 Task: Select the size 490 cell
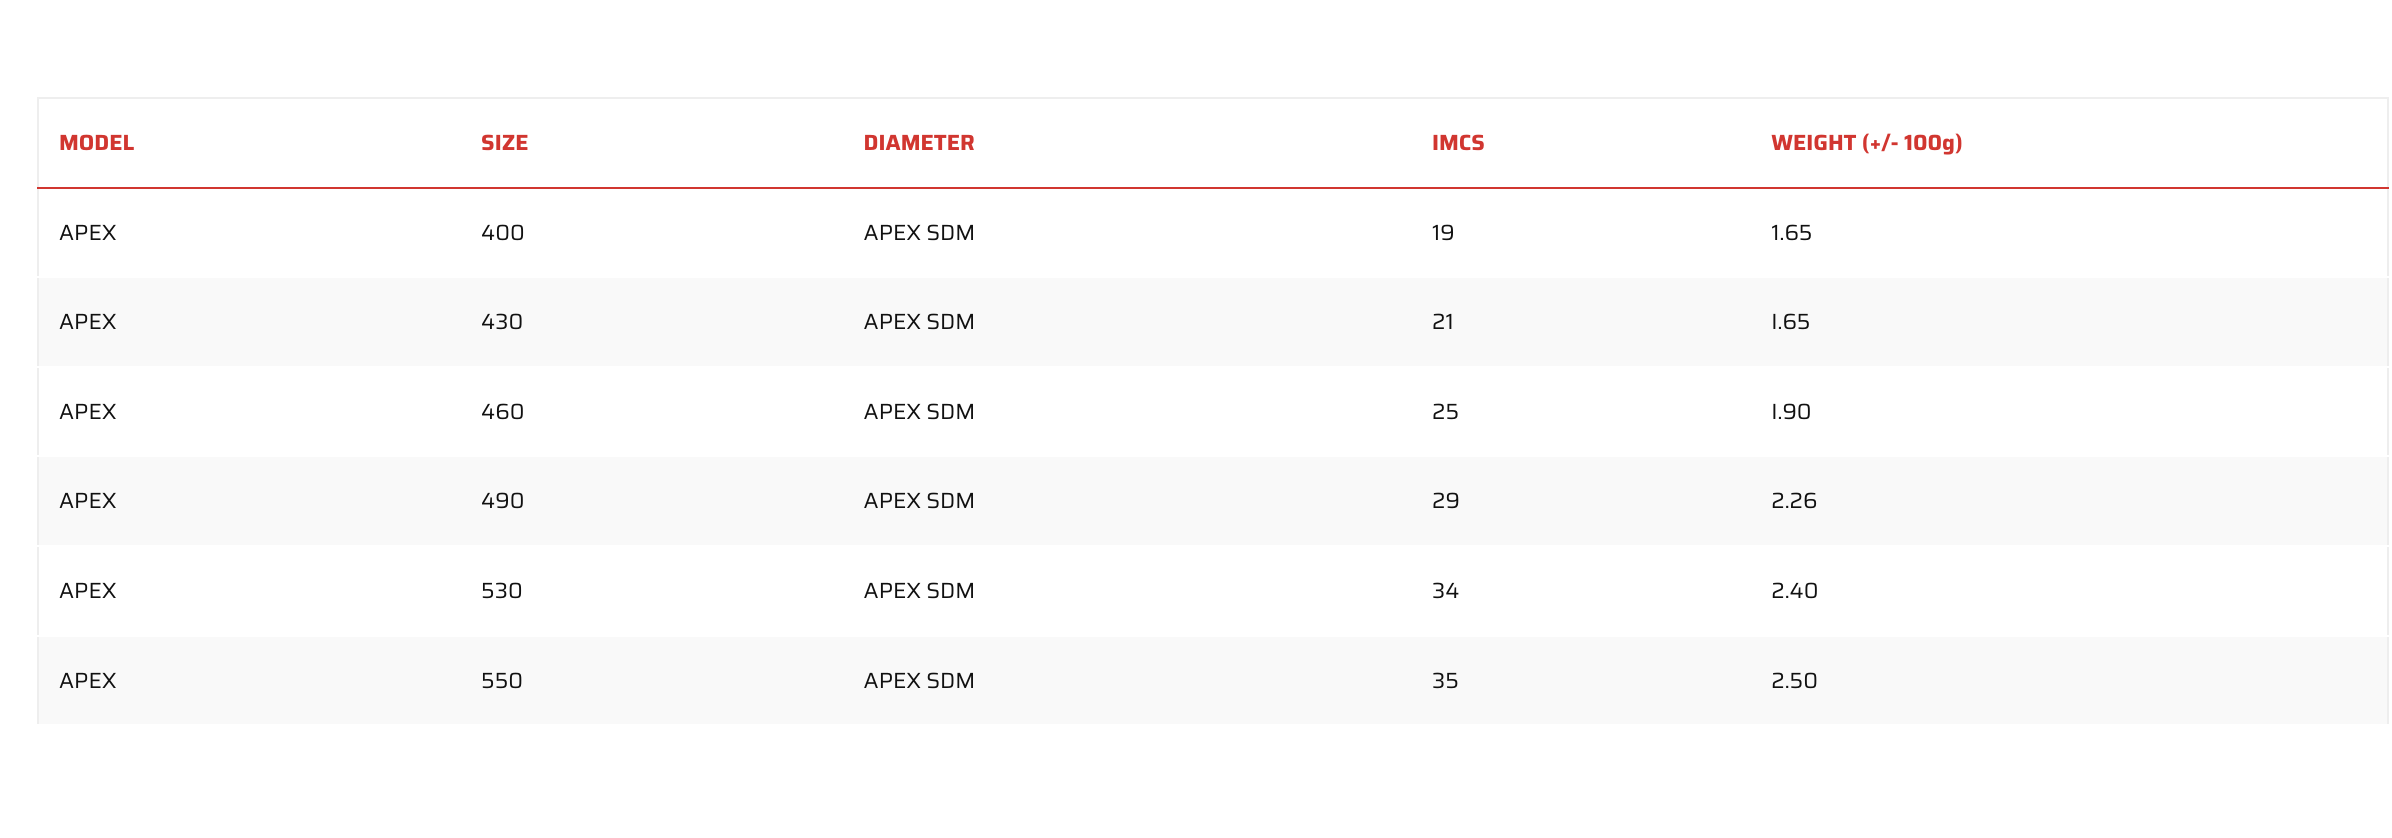(502, 501)
